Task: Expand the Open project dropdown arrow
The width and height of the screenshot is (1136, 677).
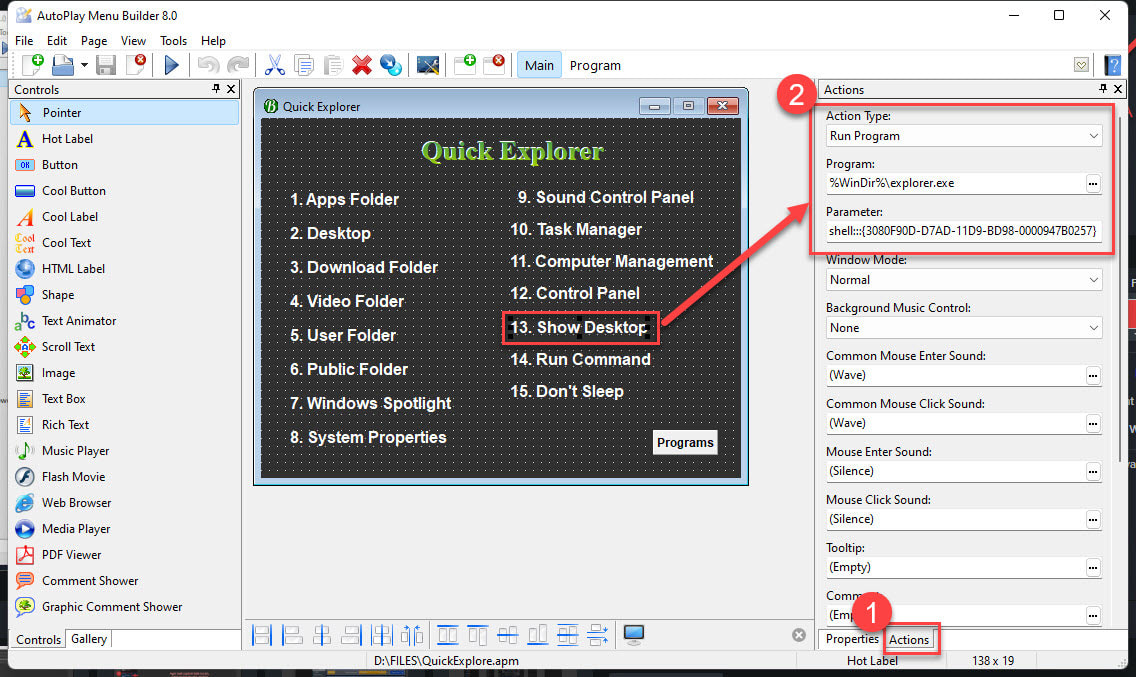Action: [x=84, y=65]
